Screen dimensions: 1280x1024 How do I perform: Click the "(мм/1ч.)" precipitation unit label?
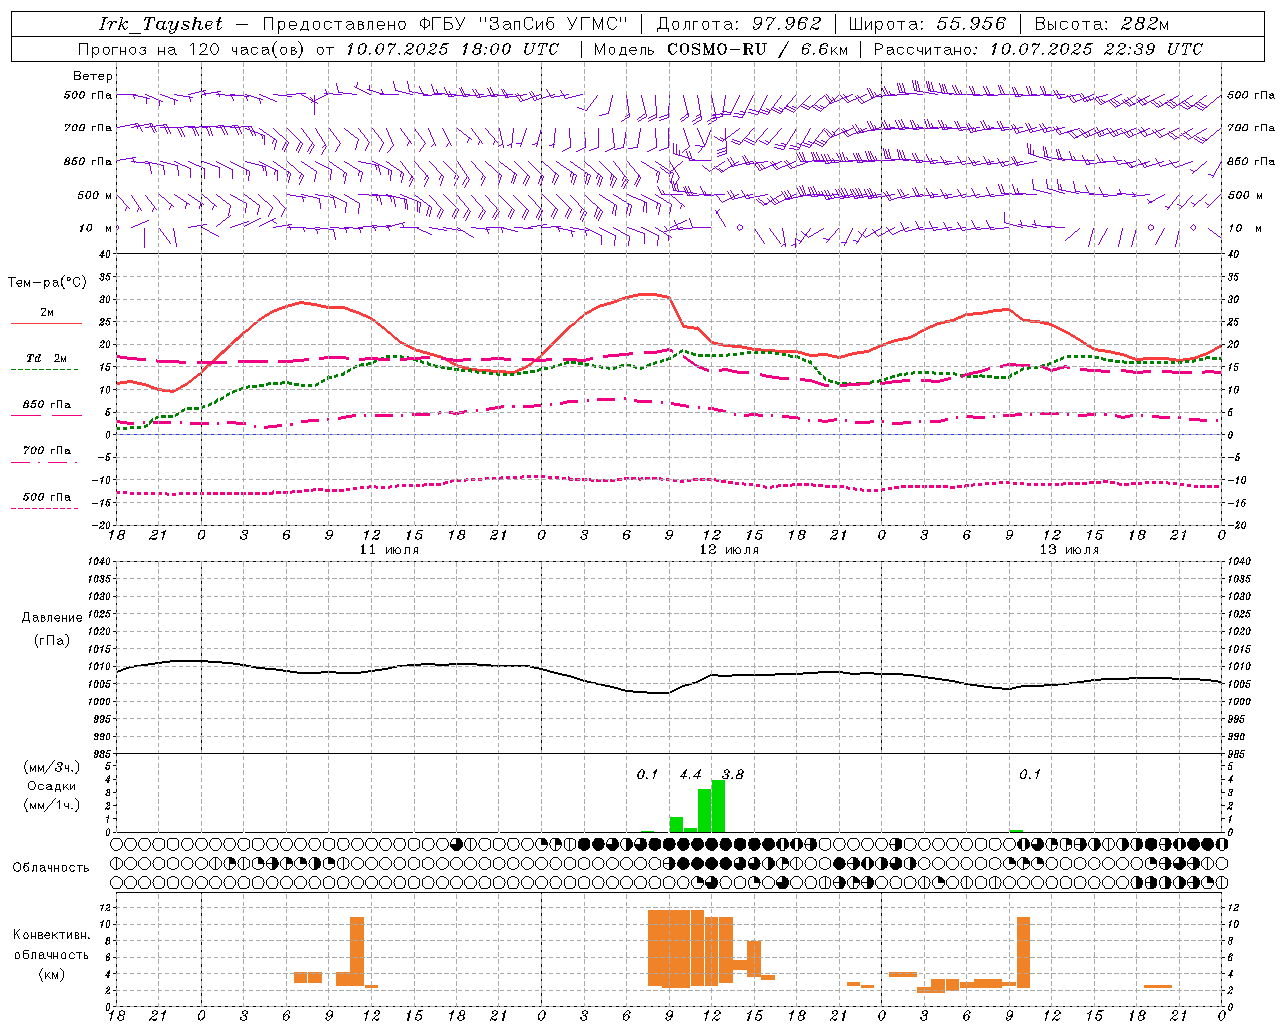point(52,805)
